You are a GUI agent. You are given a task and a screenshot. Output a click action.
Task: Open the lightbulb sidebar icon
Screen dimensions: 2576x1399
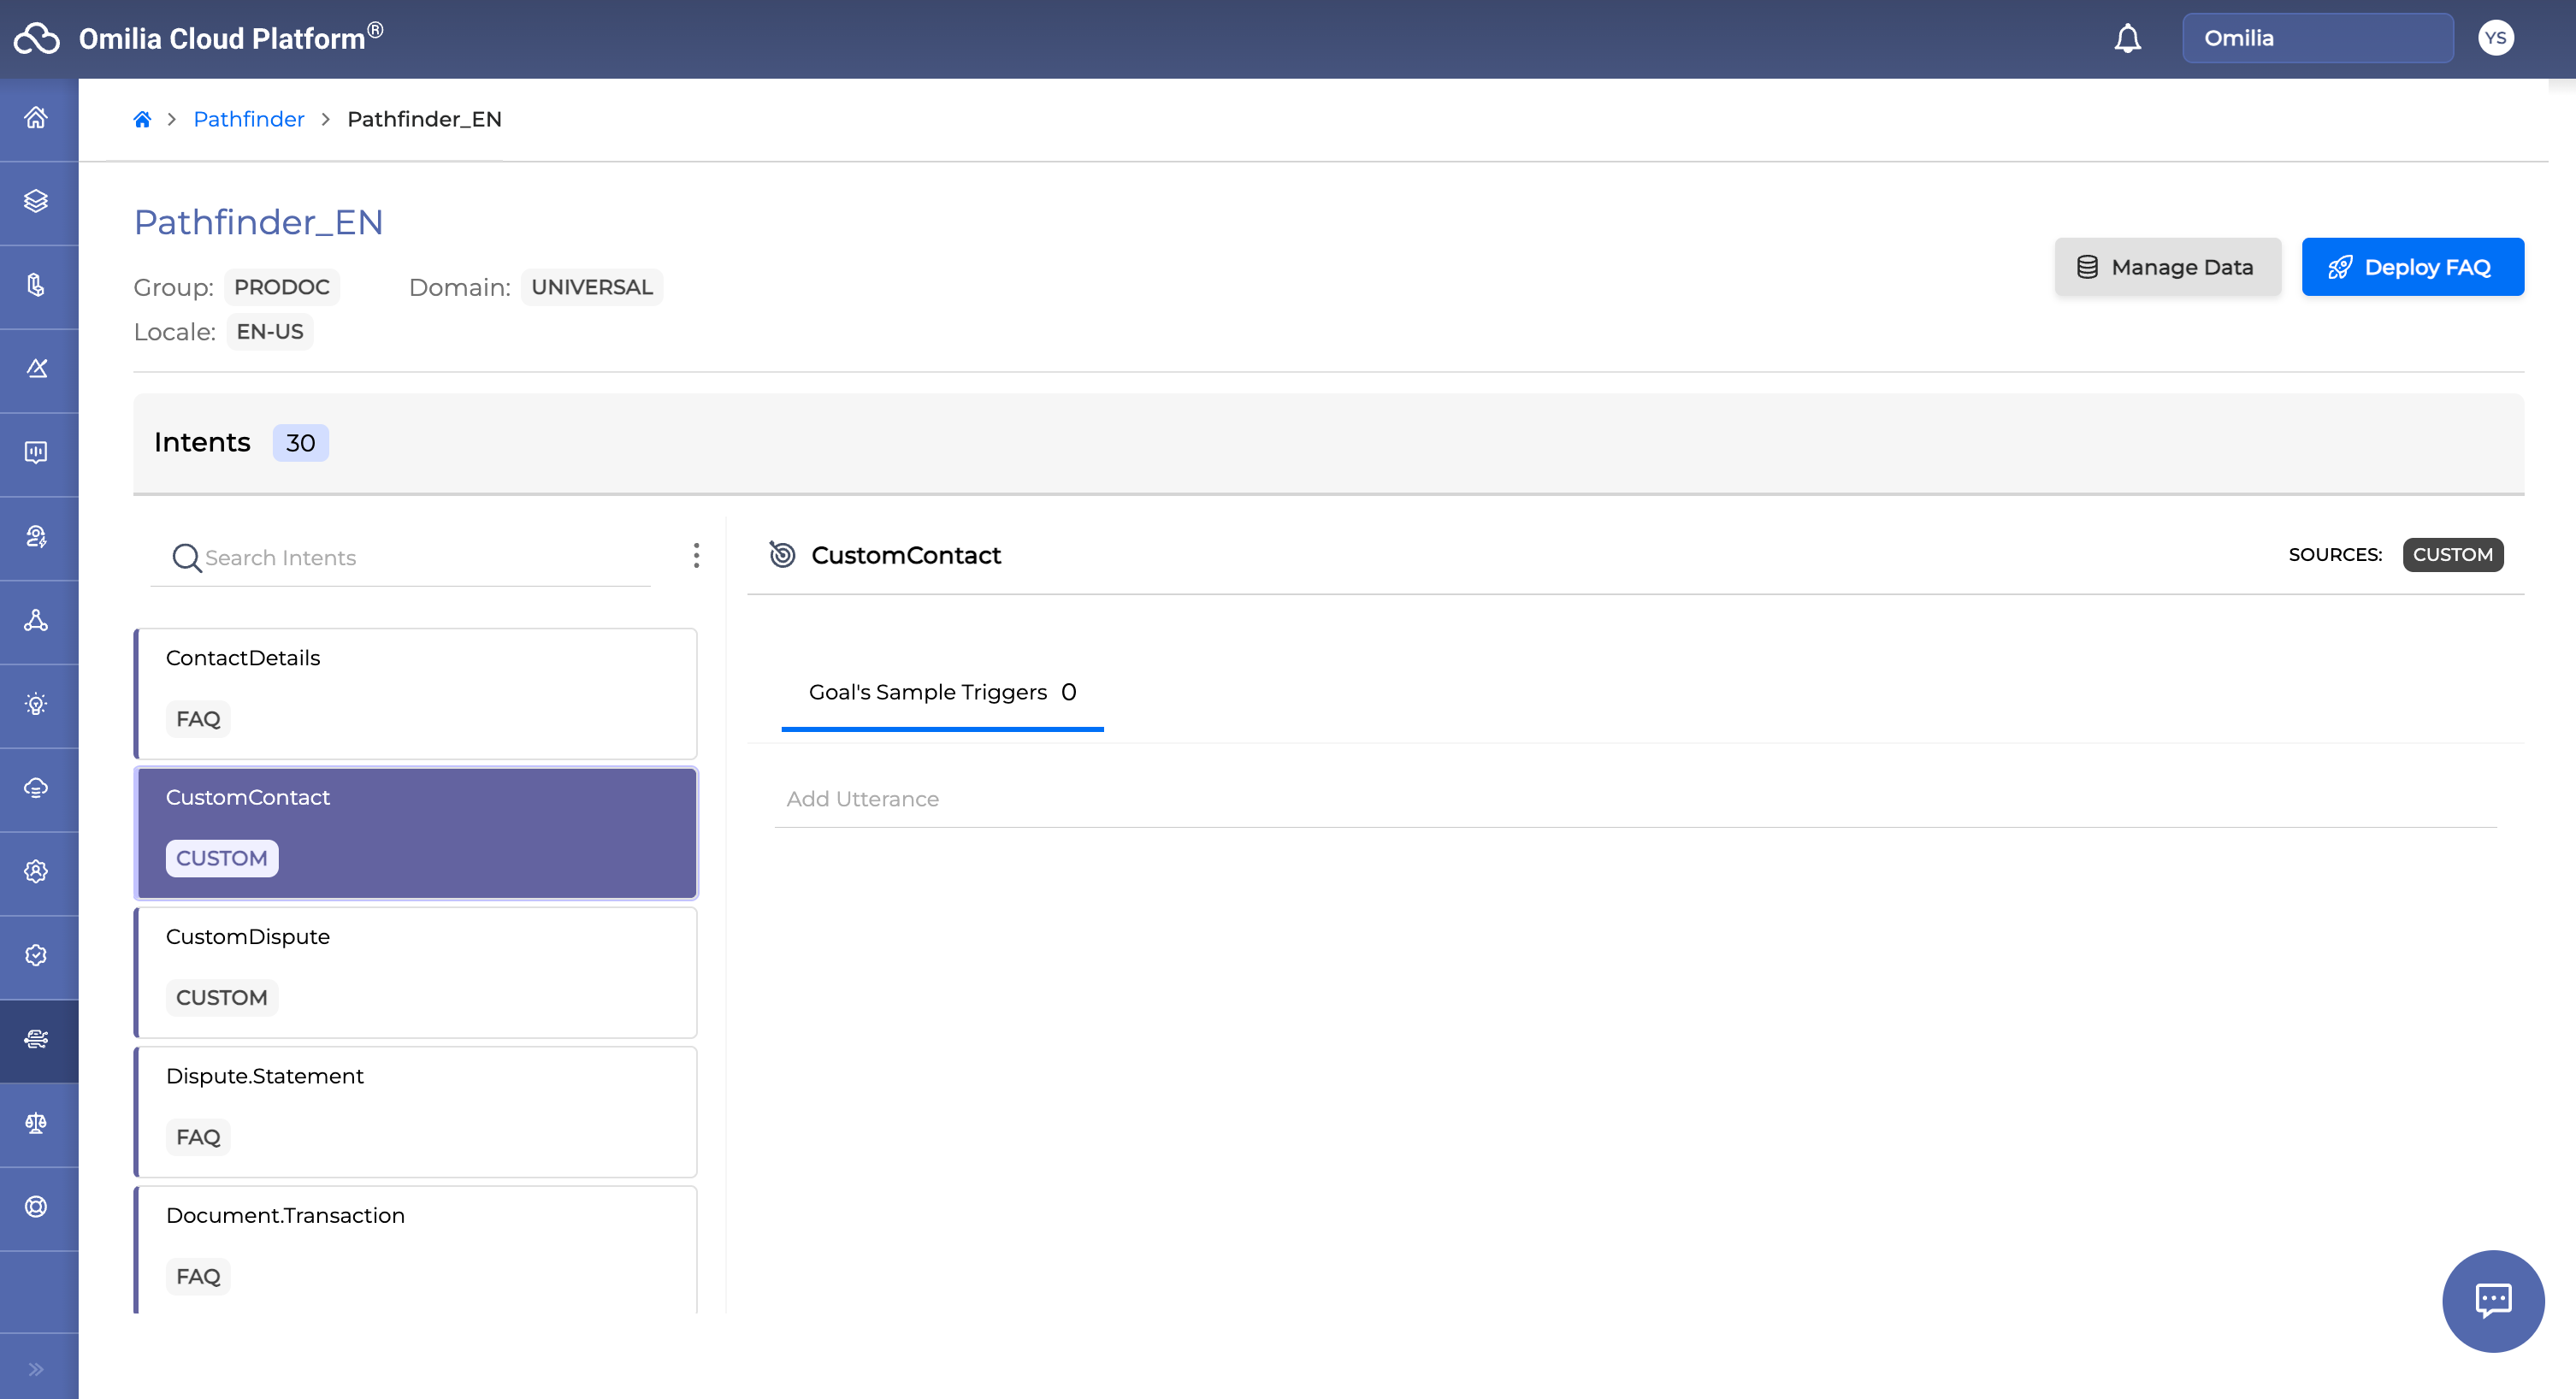[37, 704]
